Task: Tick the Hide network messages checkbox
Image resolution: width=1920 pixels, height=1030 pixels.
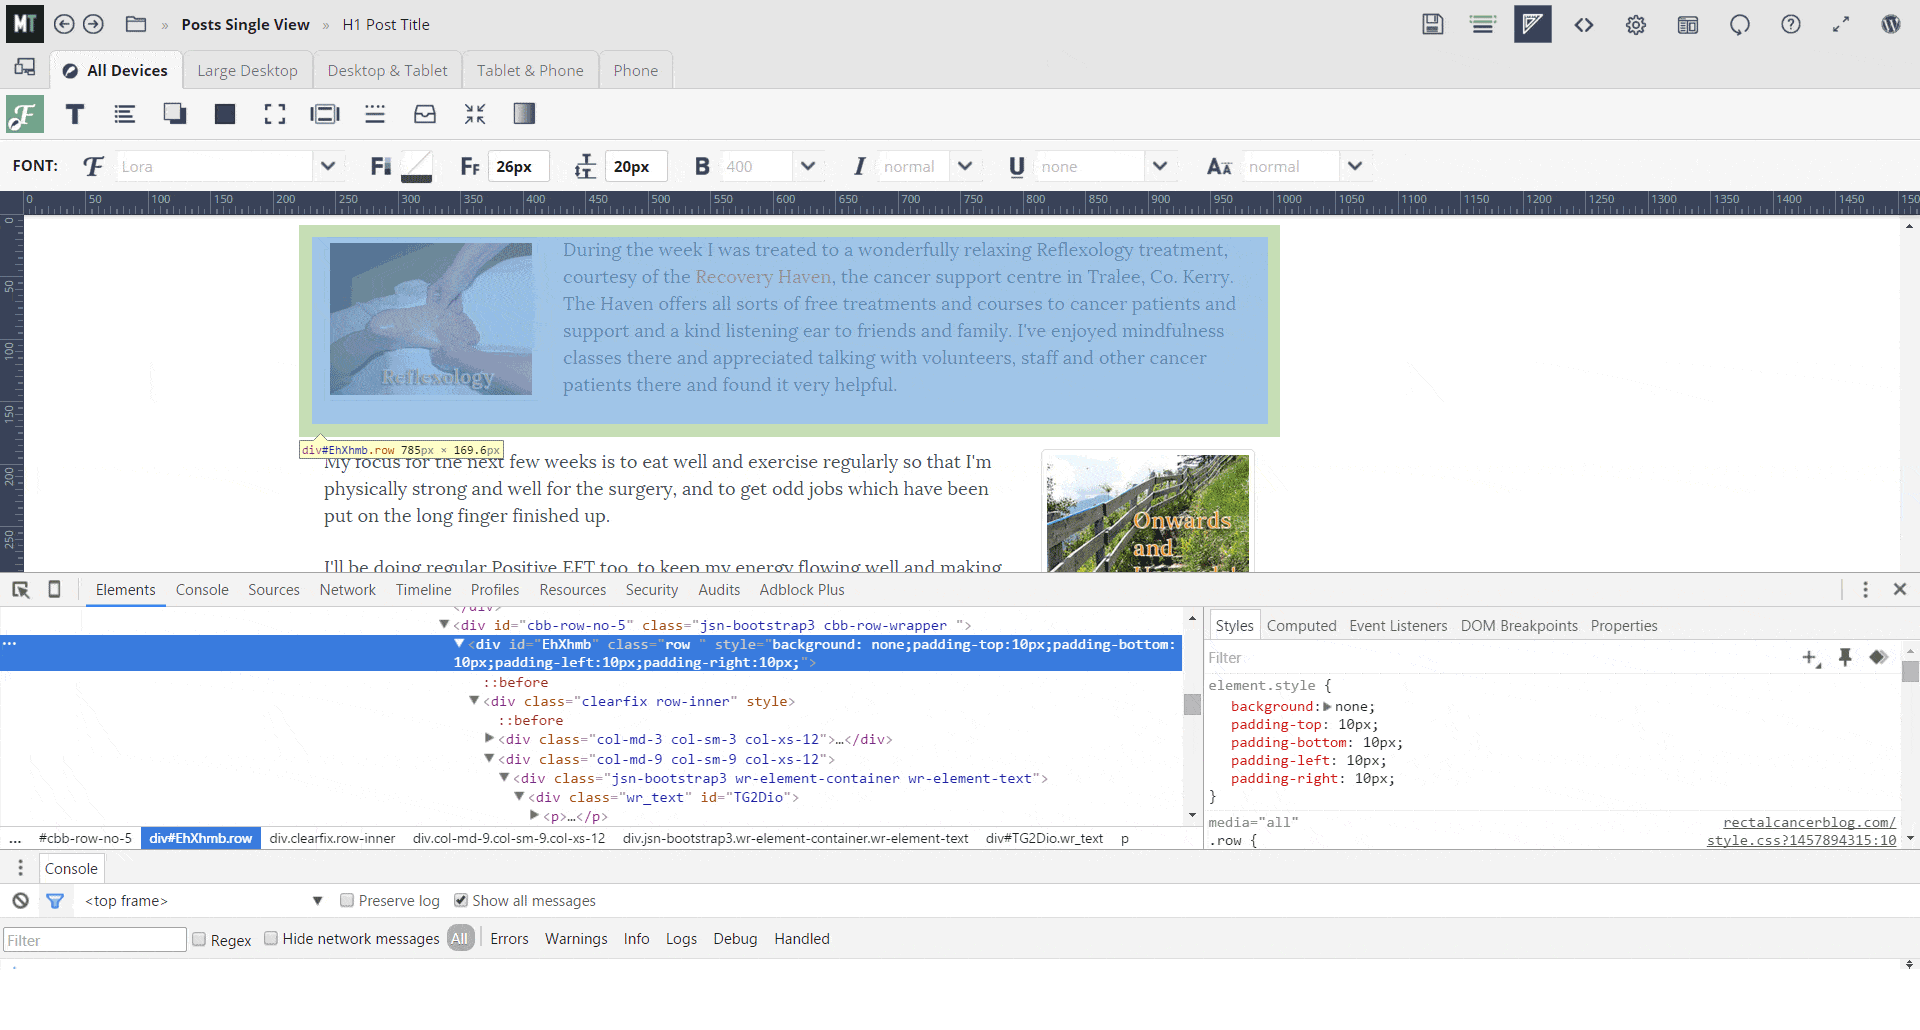Action: 271,939
